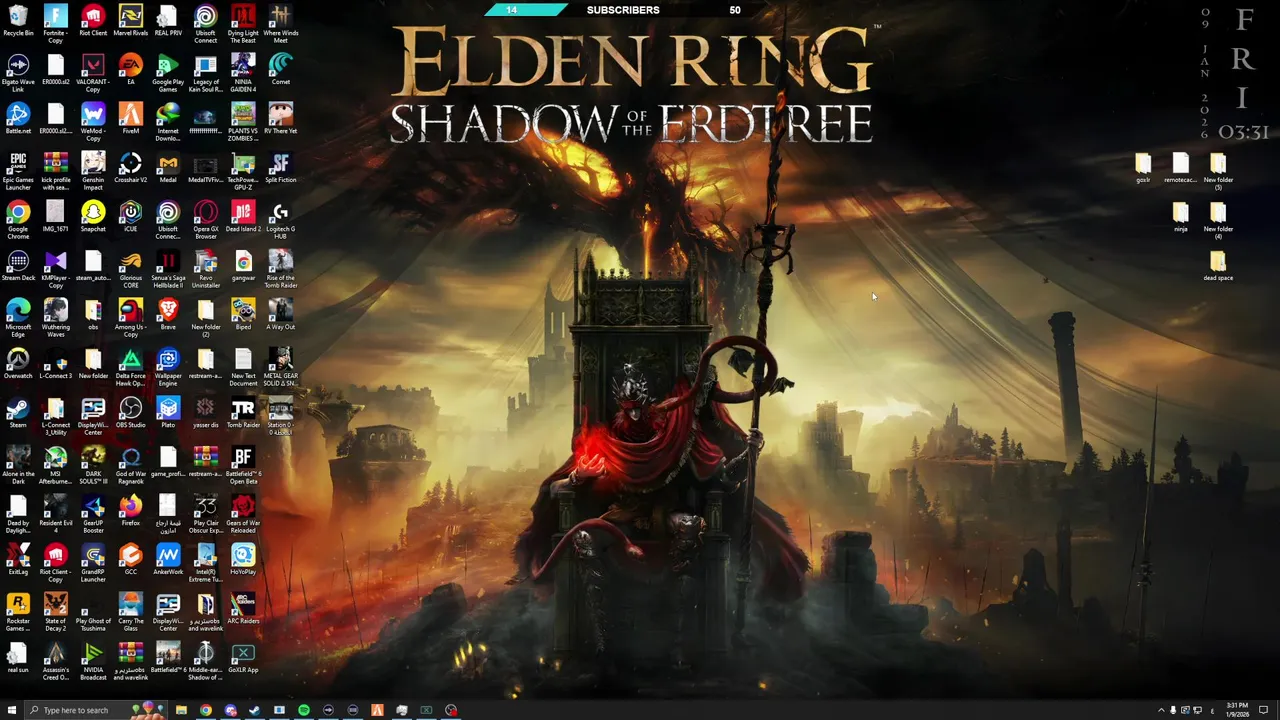The image size is (1280, 720).
Task: Launch Crosshair V2 from the desktop
Action: click(x=130, y=168)
